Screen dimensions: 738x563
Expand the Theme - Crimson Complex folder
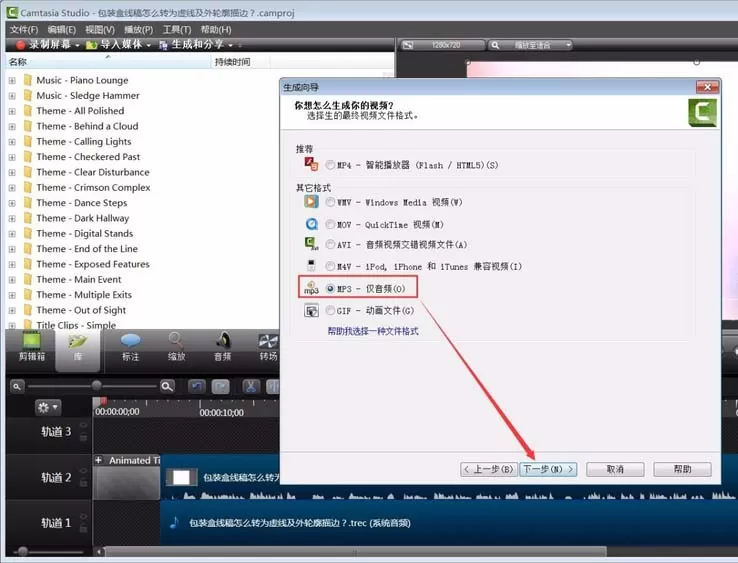[12, 188]
